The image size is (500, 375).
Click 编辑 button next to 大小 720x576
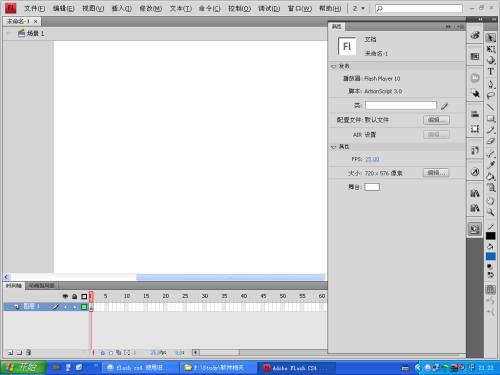[x=436, y=173]
